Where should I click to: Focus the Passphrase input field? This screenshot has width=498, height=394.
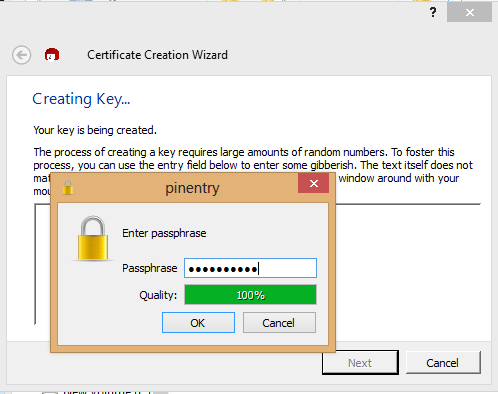pyautogui.click(x=250, y=268)
